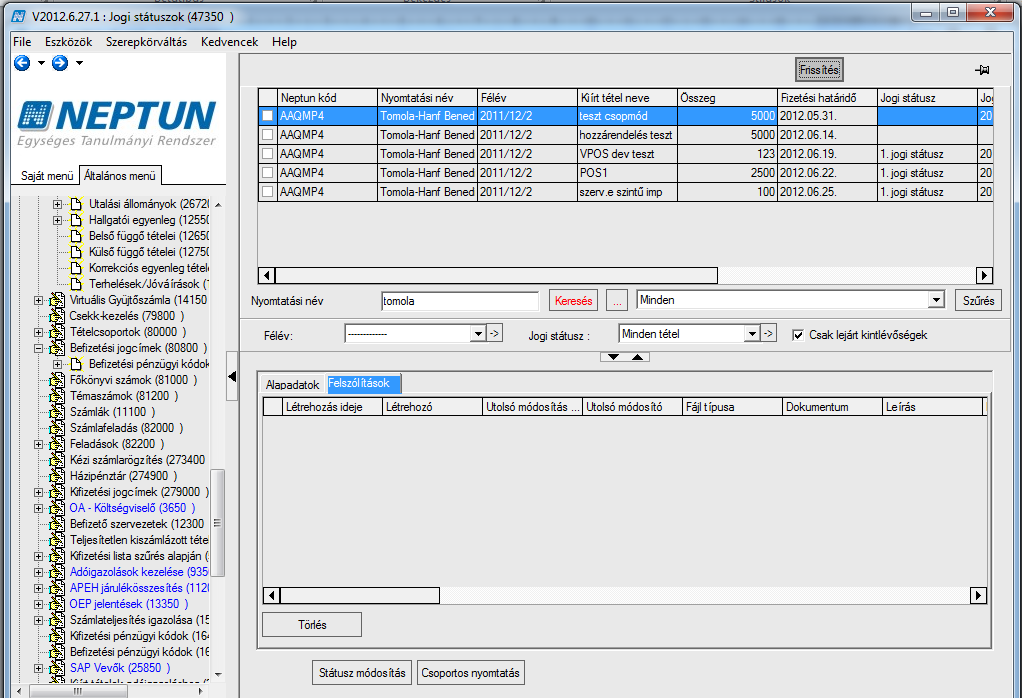Click the upward panel splitter arrow
Image resolution: width=1022 pixels, height=698 pixels.
pos(637,356)
